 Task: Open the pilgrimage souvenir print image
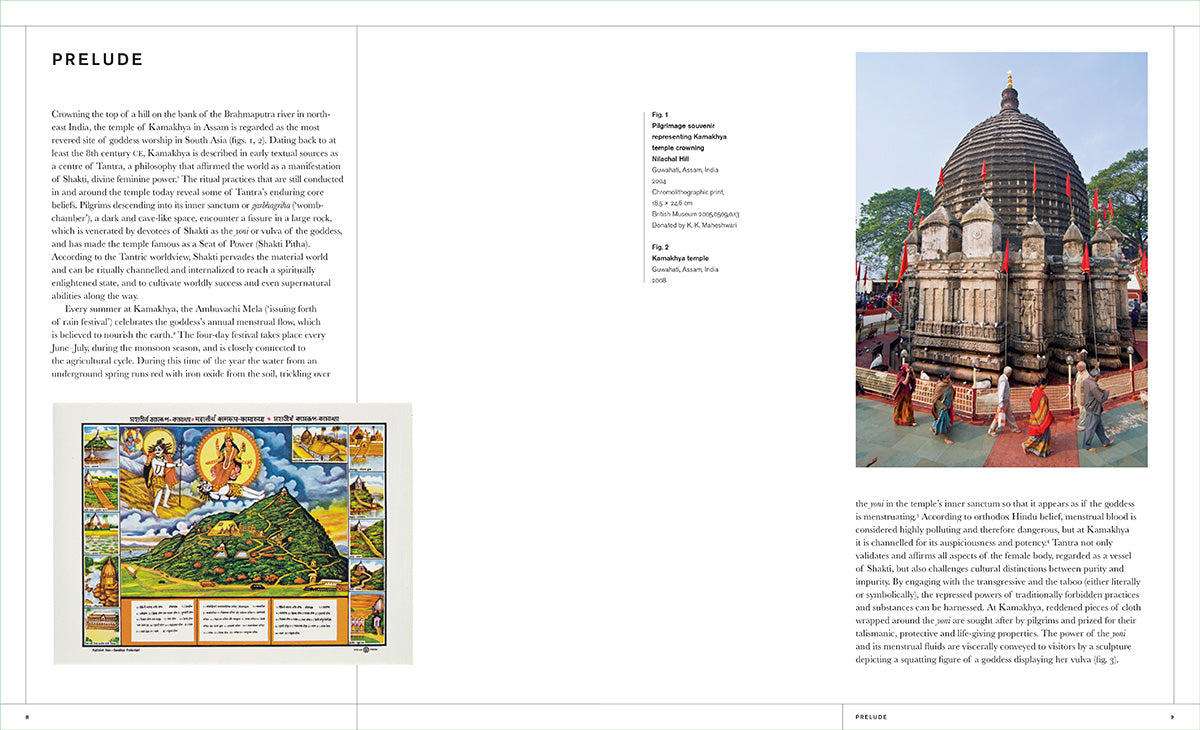233,533
